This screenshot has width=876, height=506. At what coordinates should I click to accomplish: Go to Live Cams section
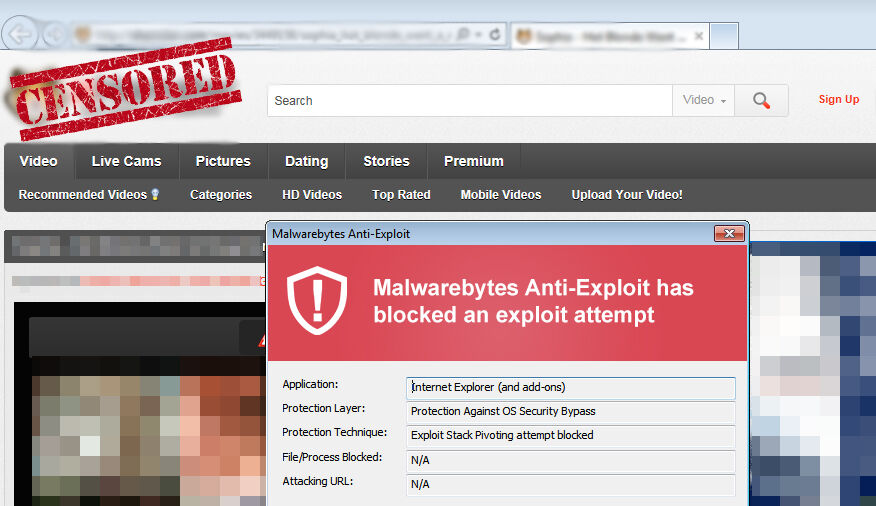126,161
